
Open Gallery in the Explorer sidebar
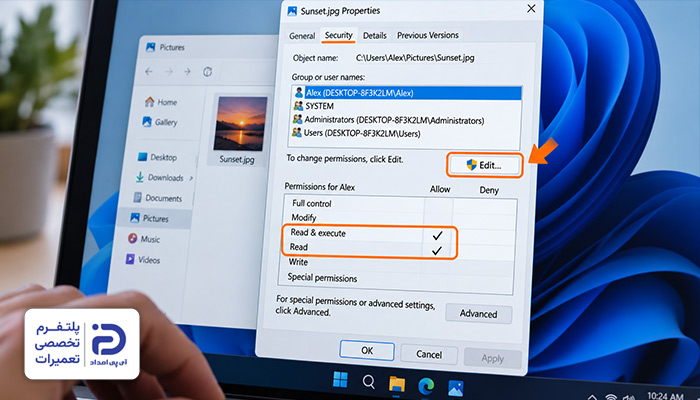159,122
